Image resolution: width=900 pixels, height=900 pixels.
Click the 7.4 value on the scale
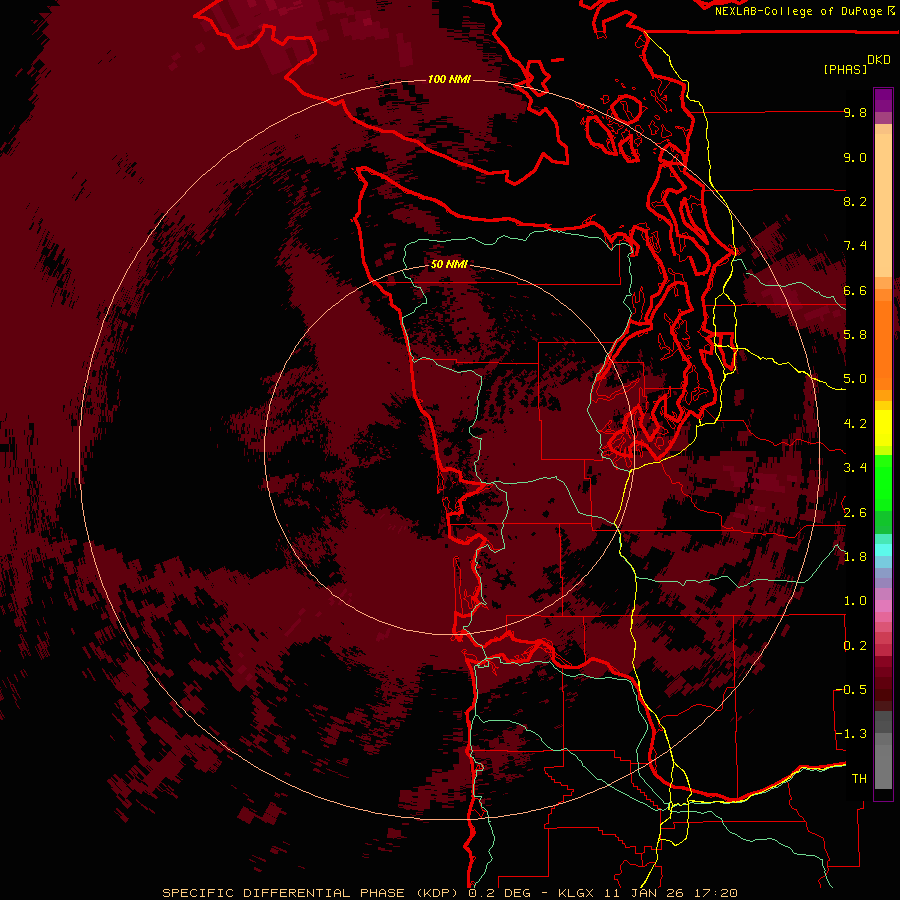pos(855,246)
